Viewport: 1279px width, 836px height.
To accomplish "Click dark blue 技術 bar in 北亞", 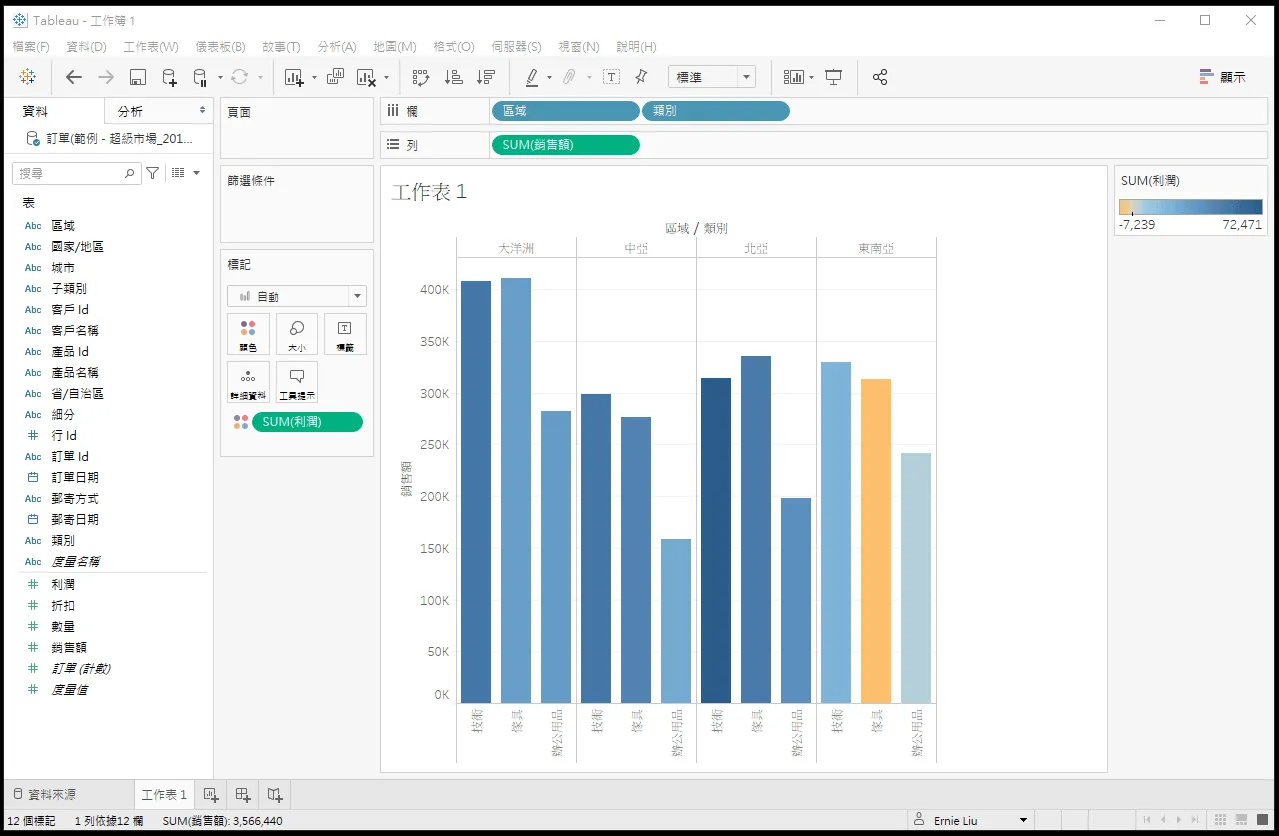I will click(x=716, y=540).
